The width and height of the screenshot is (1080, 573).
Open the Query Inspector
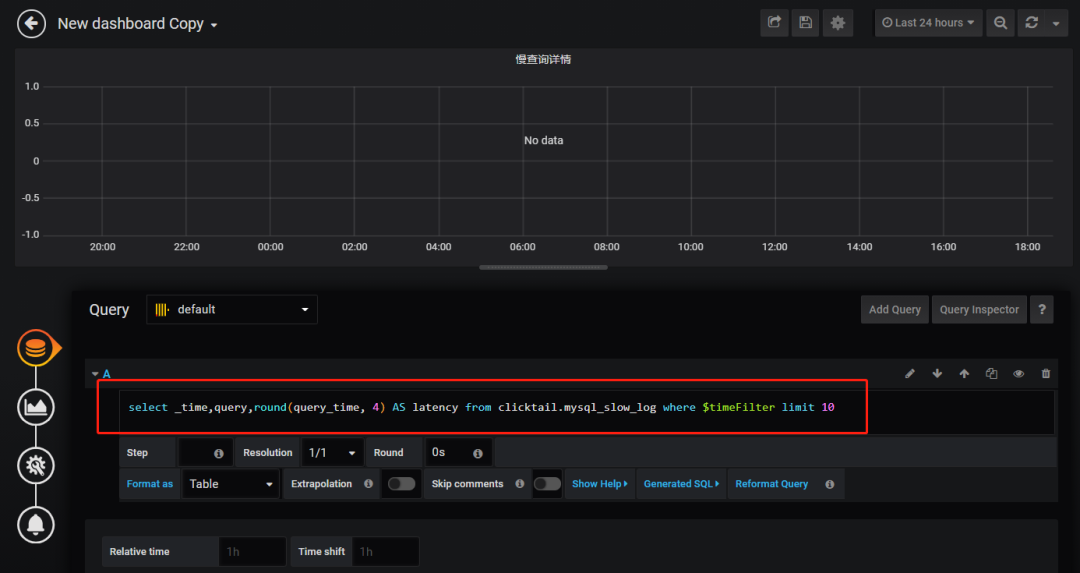979,310
